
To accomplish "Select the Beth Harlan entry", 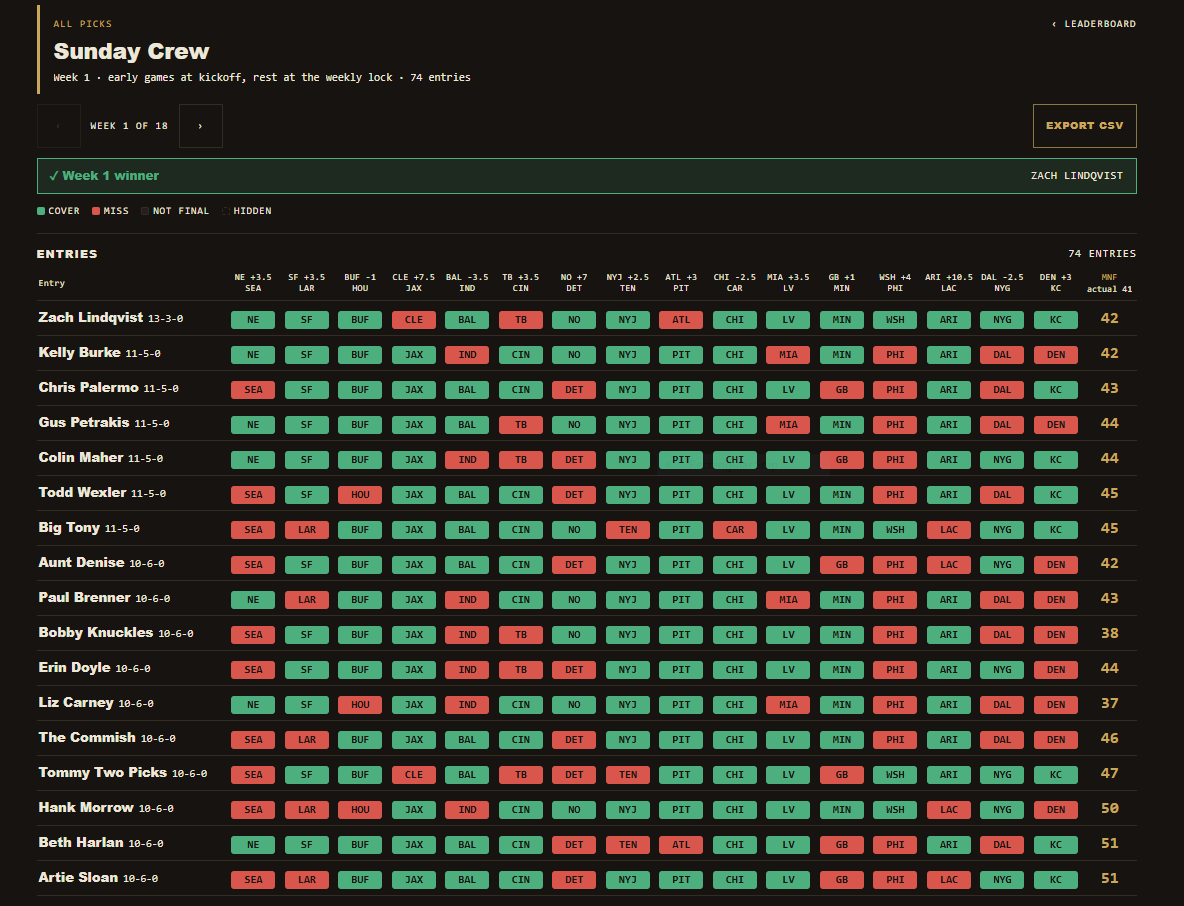I will [81, 843].
